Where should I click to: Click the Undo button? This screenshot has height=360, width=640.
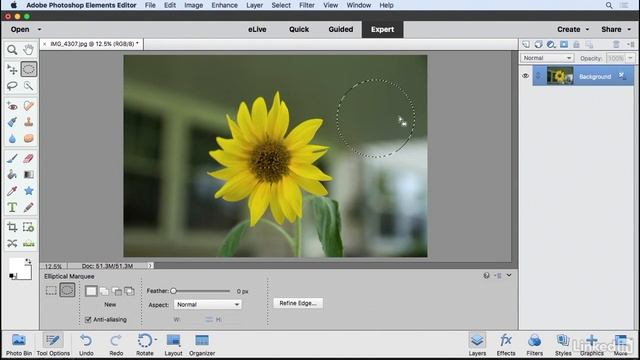[86, 345]
